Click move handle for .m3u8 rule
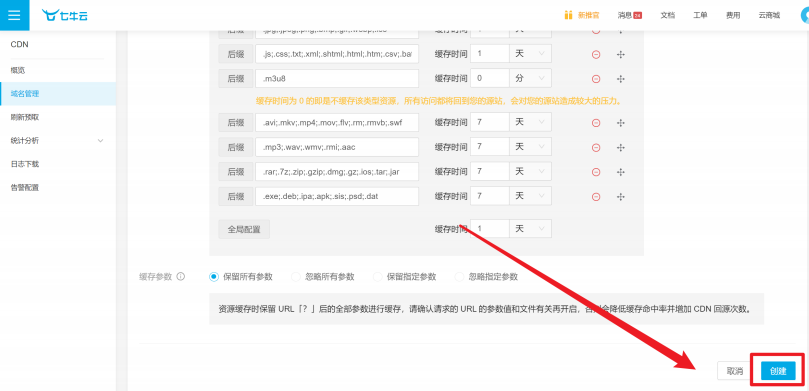The image size is (809, 391). pyautogui.click(x=621, y=78)
